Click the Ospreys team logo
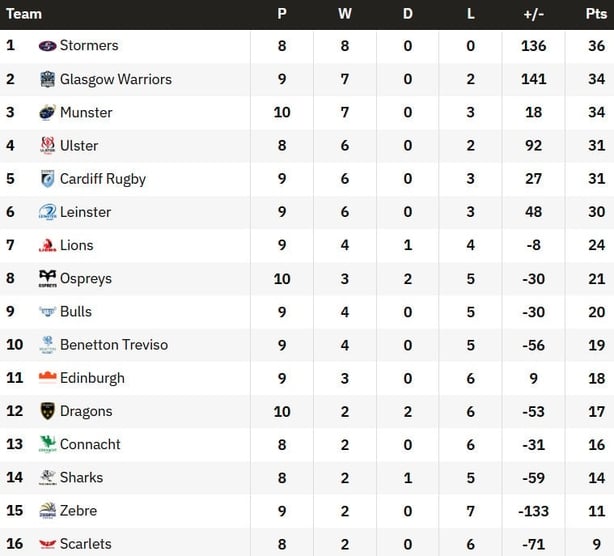 pos(47,278)
